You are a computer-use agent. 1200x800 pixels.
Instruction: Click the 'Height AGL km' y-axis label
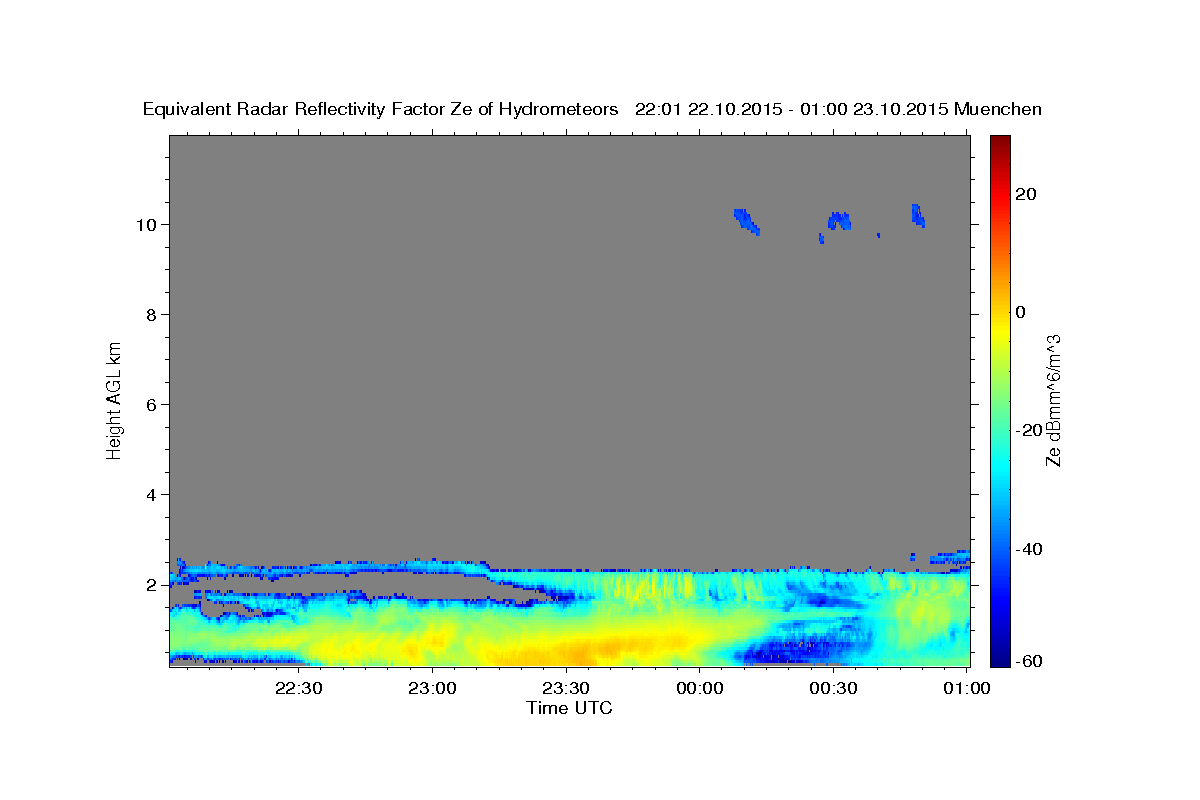pyautogui.click(x=115, y=399)
